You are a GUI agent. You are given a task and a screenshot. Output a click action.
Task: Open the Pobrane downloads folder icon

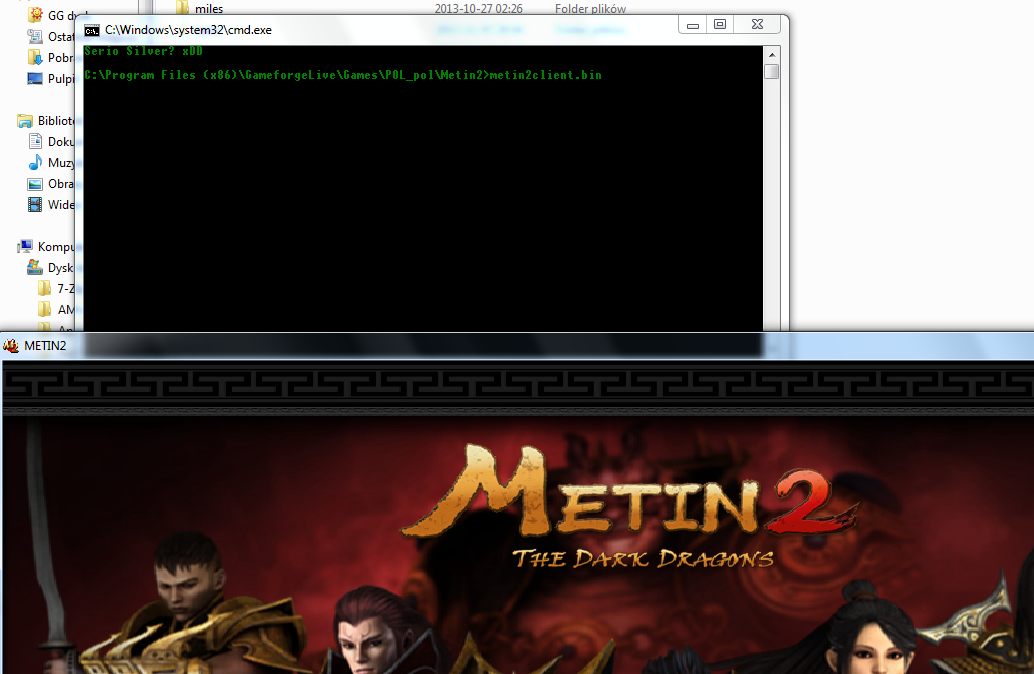[x=35, y=57]
